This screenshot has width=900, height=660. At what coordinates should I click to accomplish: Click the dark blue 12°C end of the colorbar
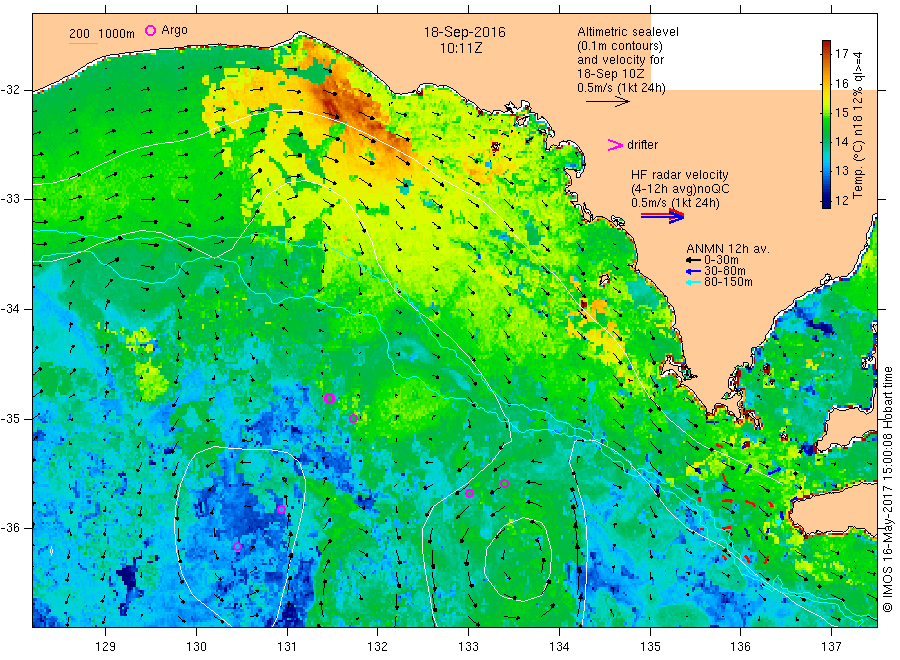click(826, 202)
